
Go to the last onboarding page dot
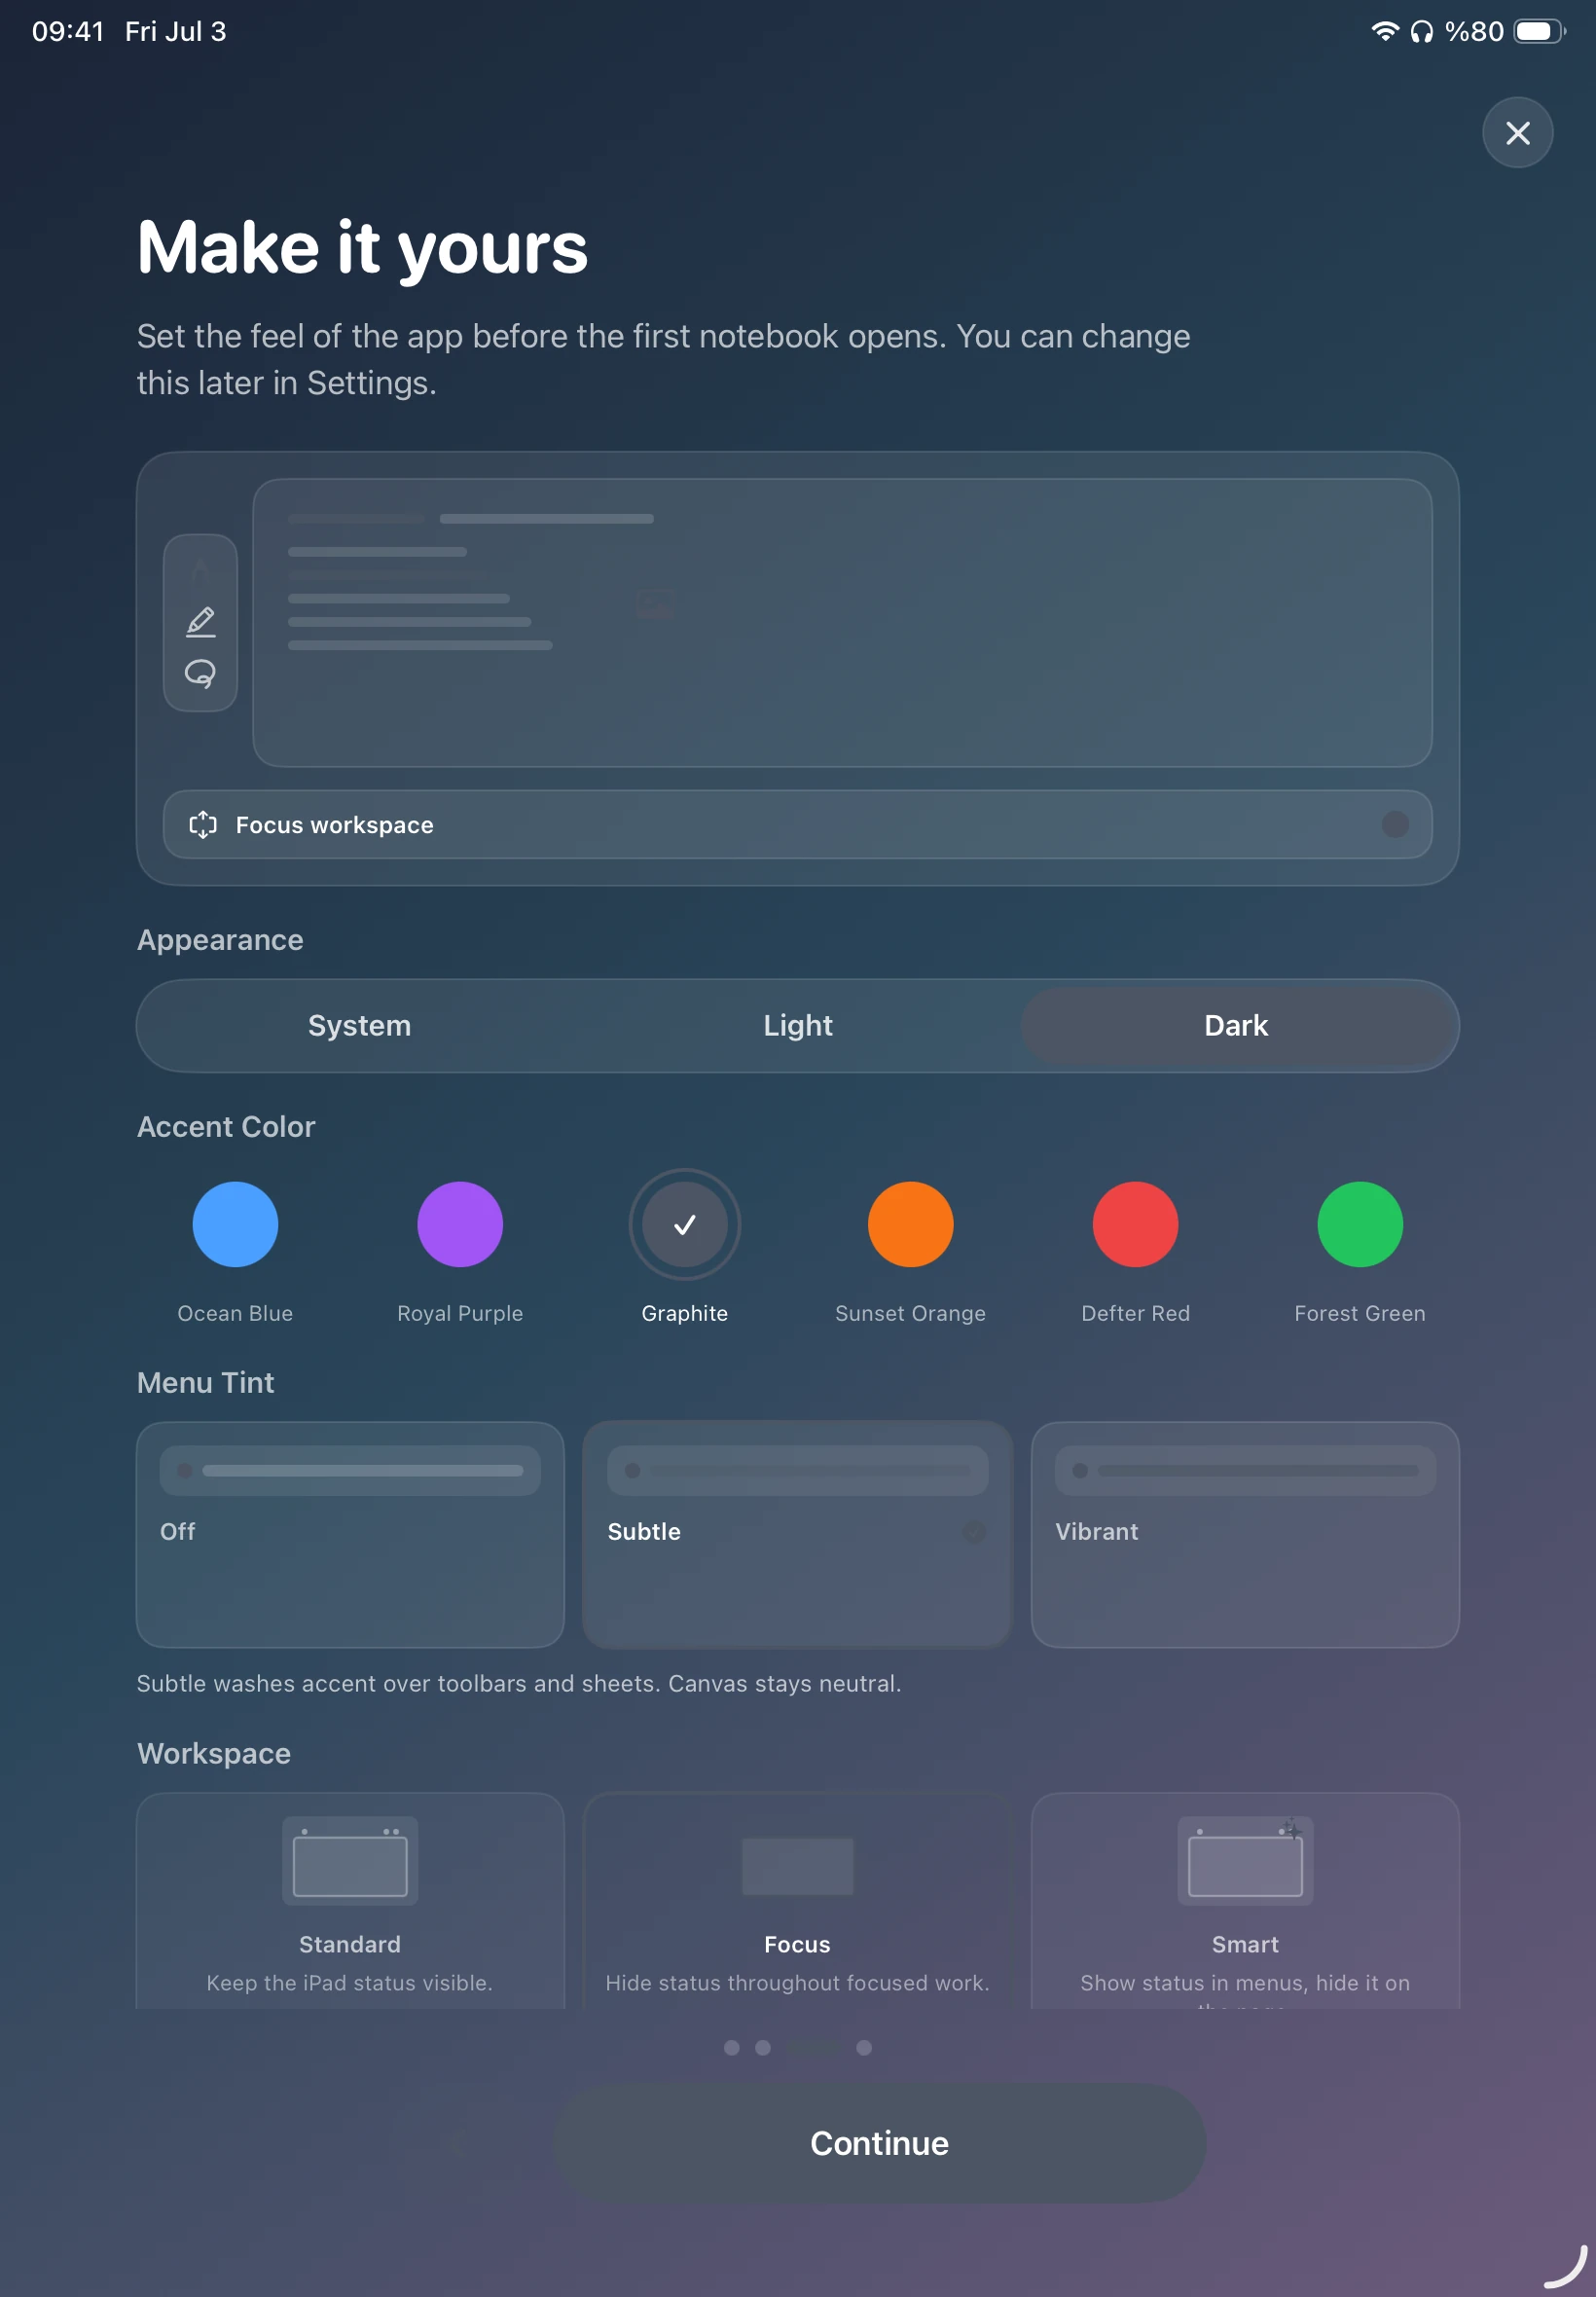pyautogui.click(x=864, y=2048)
